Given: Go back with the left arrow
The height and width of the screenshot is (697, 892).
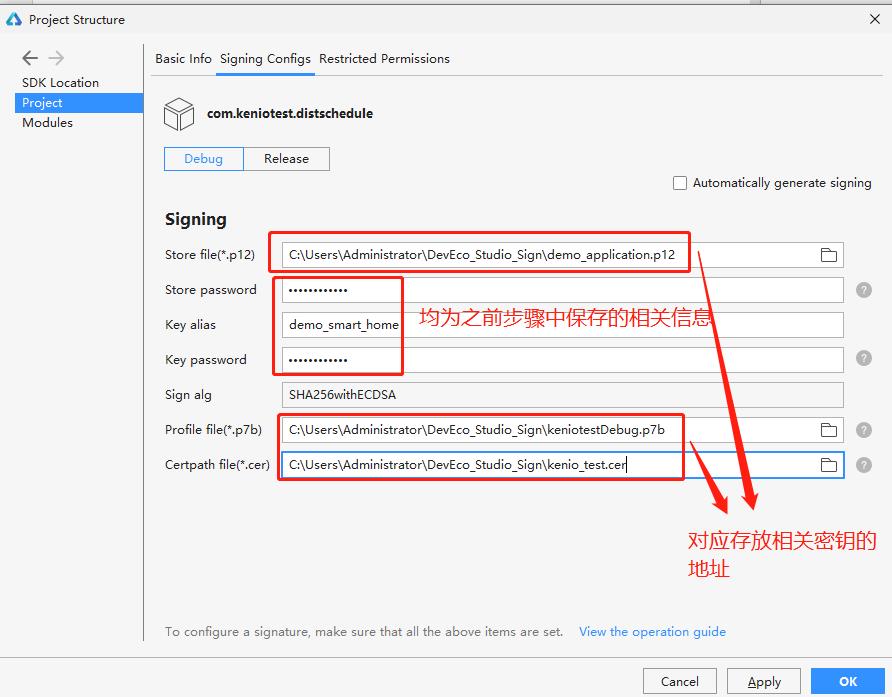Looking at the screenshot, I should click(30, 57).
